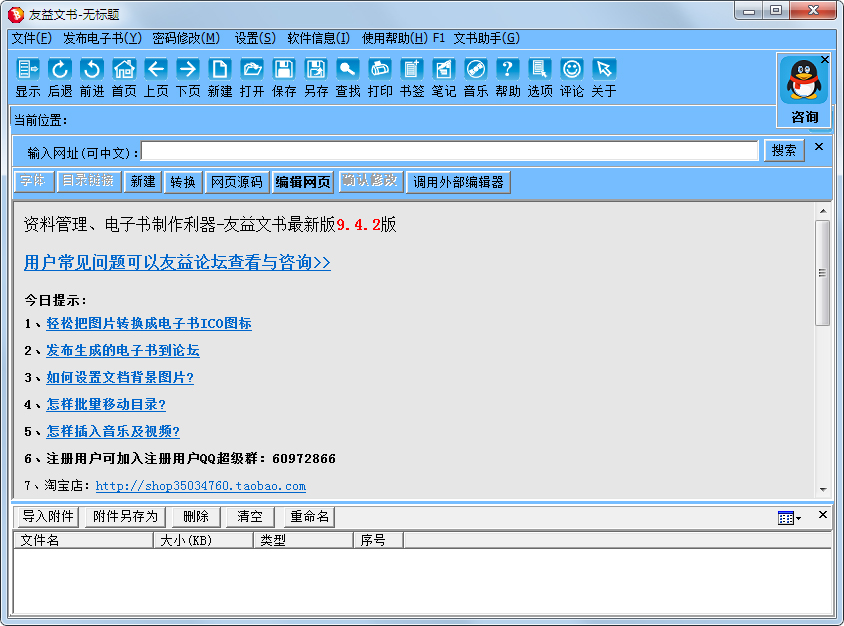Focus the 输入网址 URL input field

click(449, 151)
